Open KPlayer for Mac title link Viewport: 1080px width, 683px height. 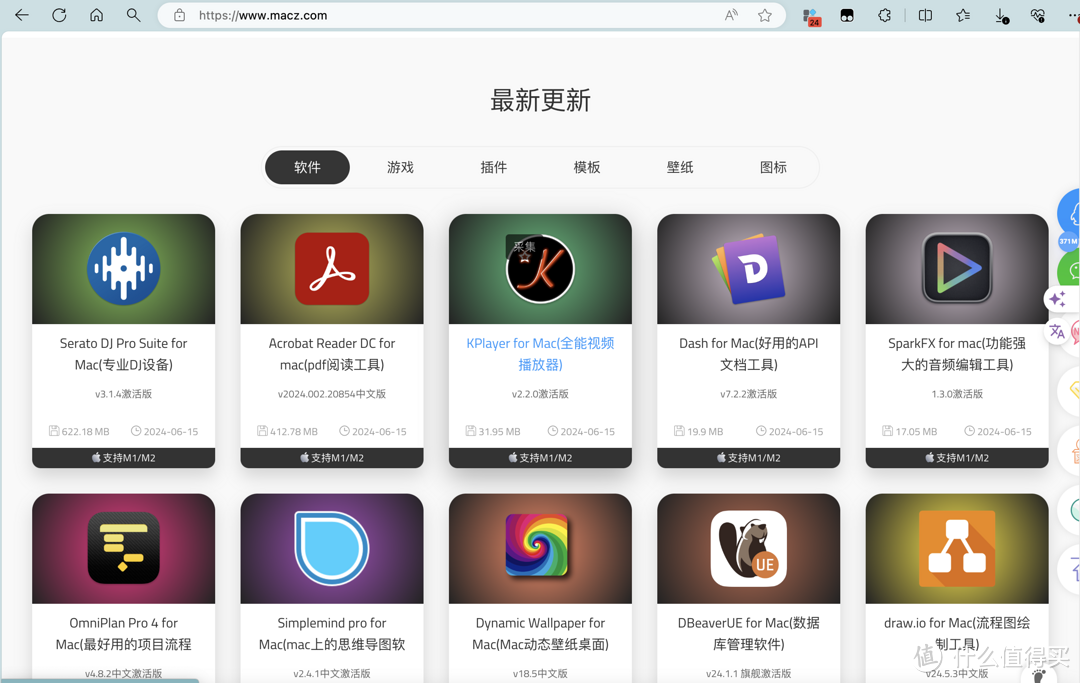point(540,354)
